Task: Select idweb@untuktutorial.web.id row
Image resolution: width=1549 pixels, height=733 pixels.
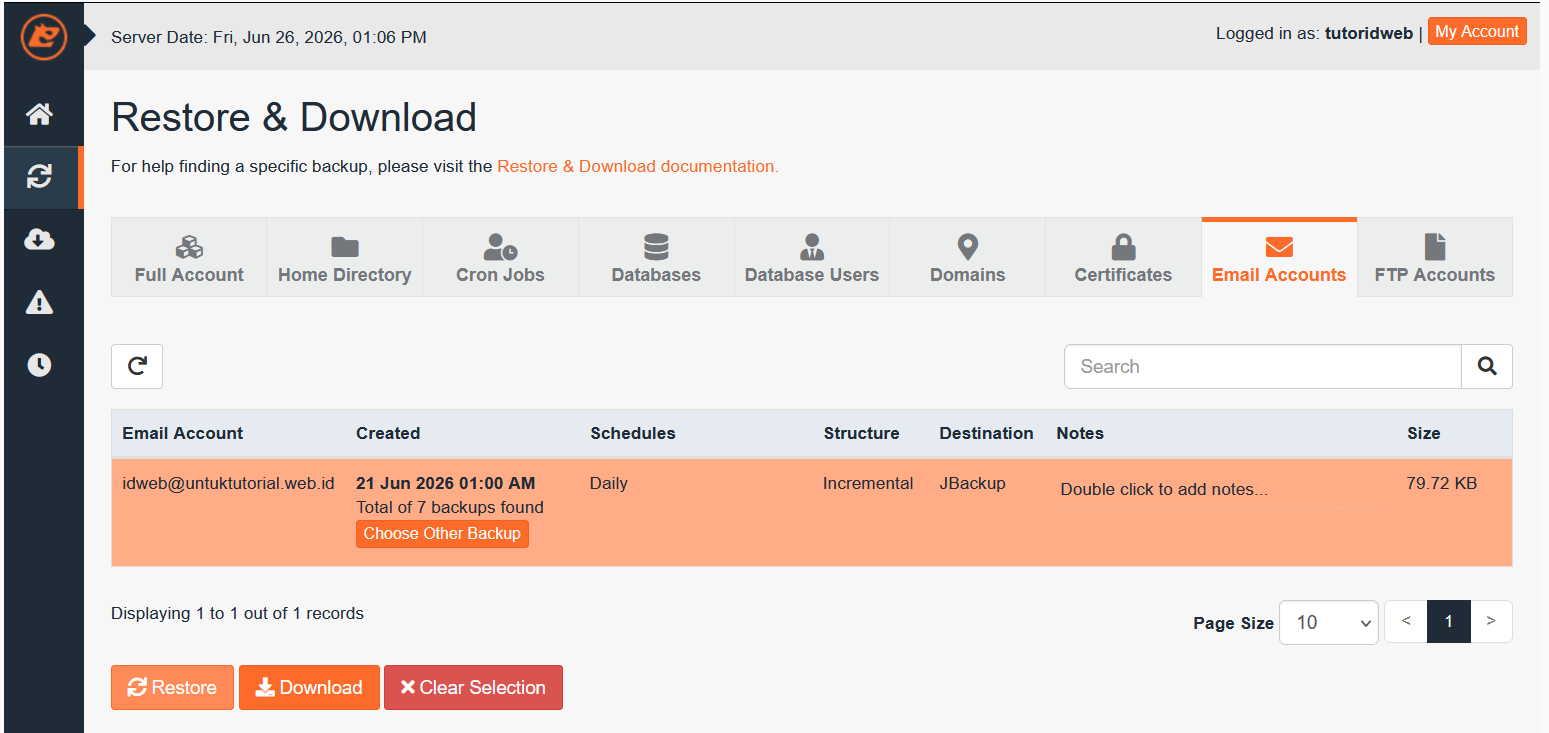Action: pyautogui.click(x=812, y=512)
